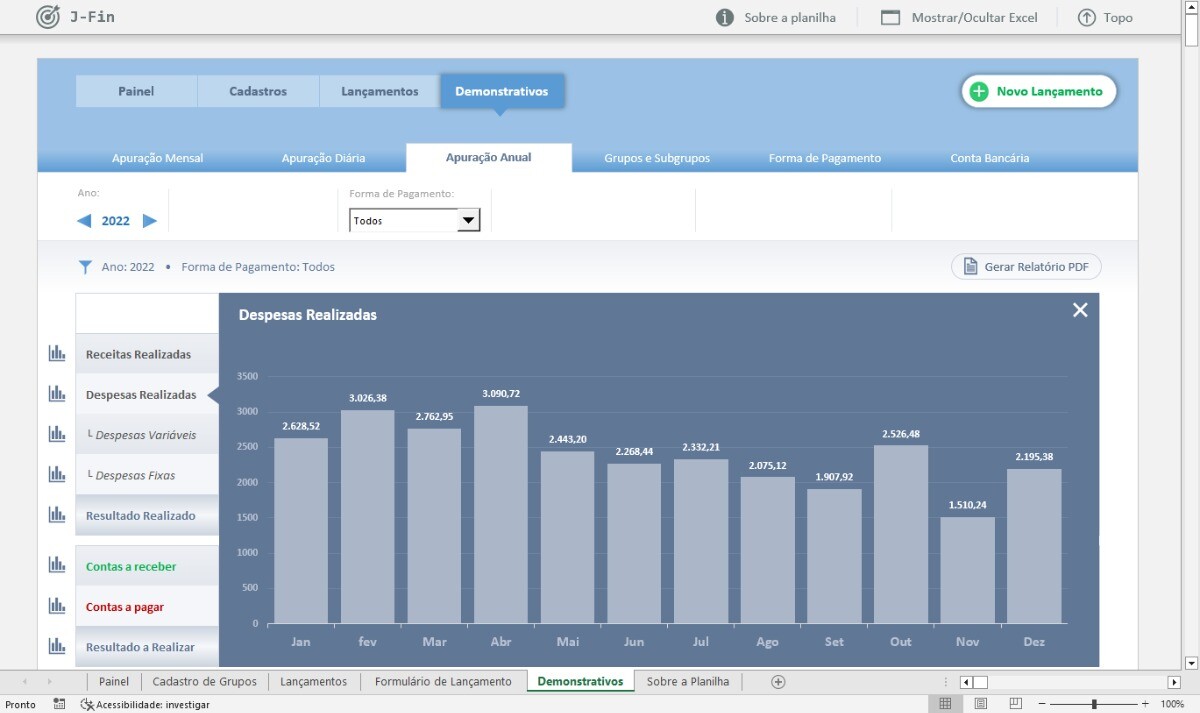Click the Topo up-arrow icon
Viewport: 1200px width, 713px height.
pos(1087,18)
